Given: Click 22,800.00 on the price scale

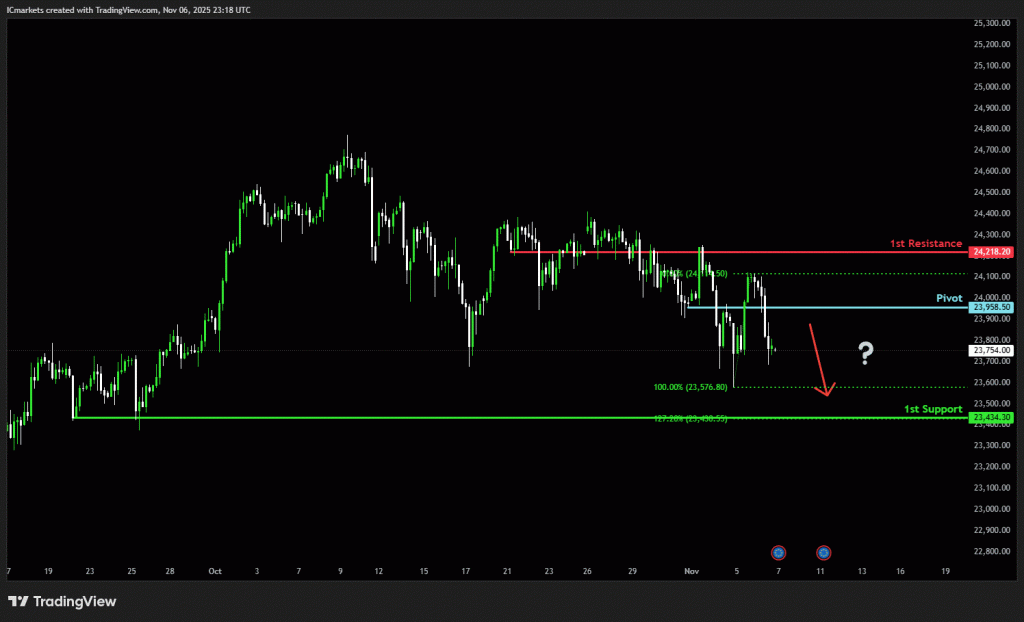Looking at the screenshot, I should [x=991, y=551].
